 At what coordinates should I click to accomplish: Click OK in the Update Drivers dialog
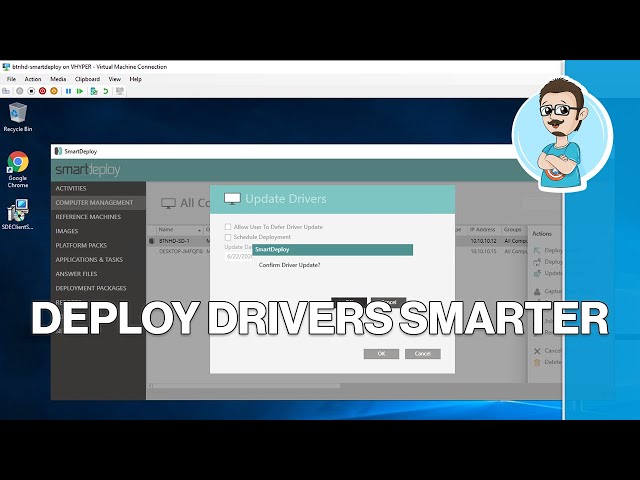pyautogui.click(x=381, y=354)
